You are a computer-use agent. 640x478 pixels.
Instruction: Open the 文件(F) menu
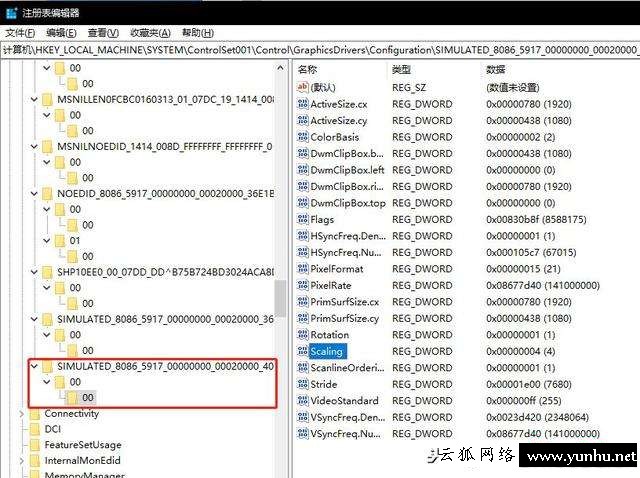[x=20, y=33]
